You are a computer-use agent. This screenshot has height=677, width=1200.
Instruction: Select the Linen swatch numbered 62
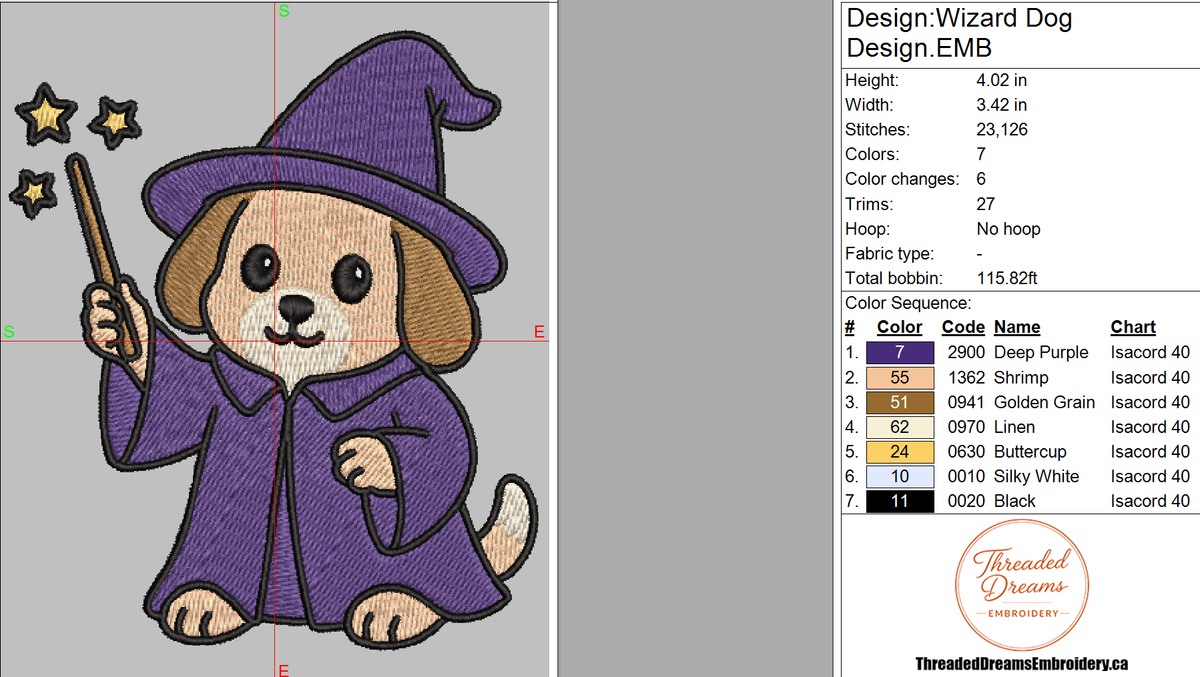[x=900, y=427]
